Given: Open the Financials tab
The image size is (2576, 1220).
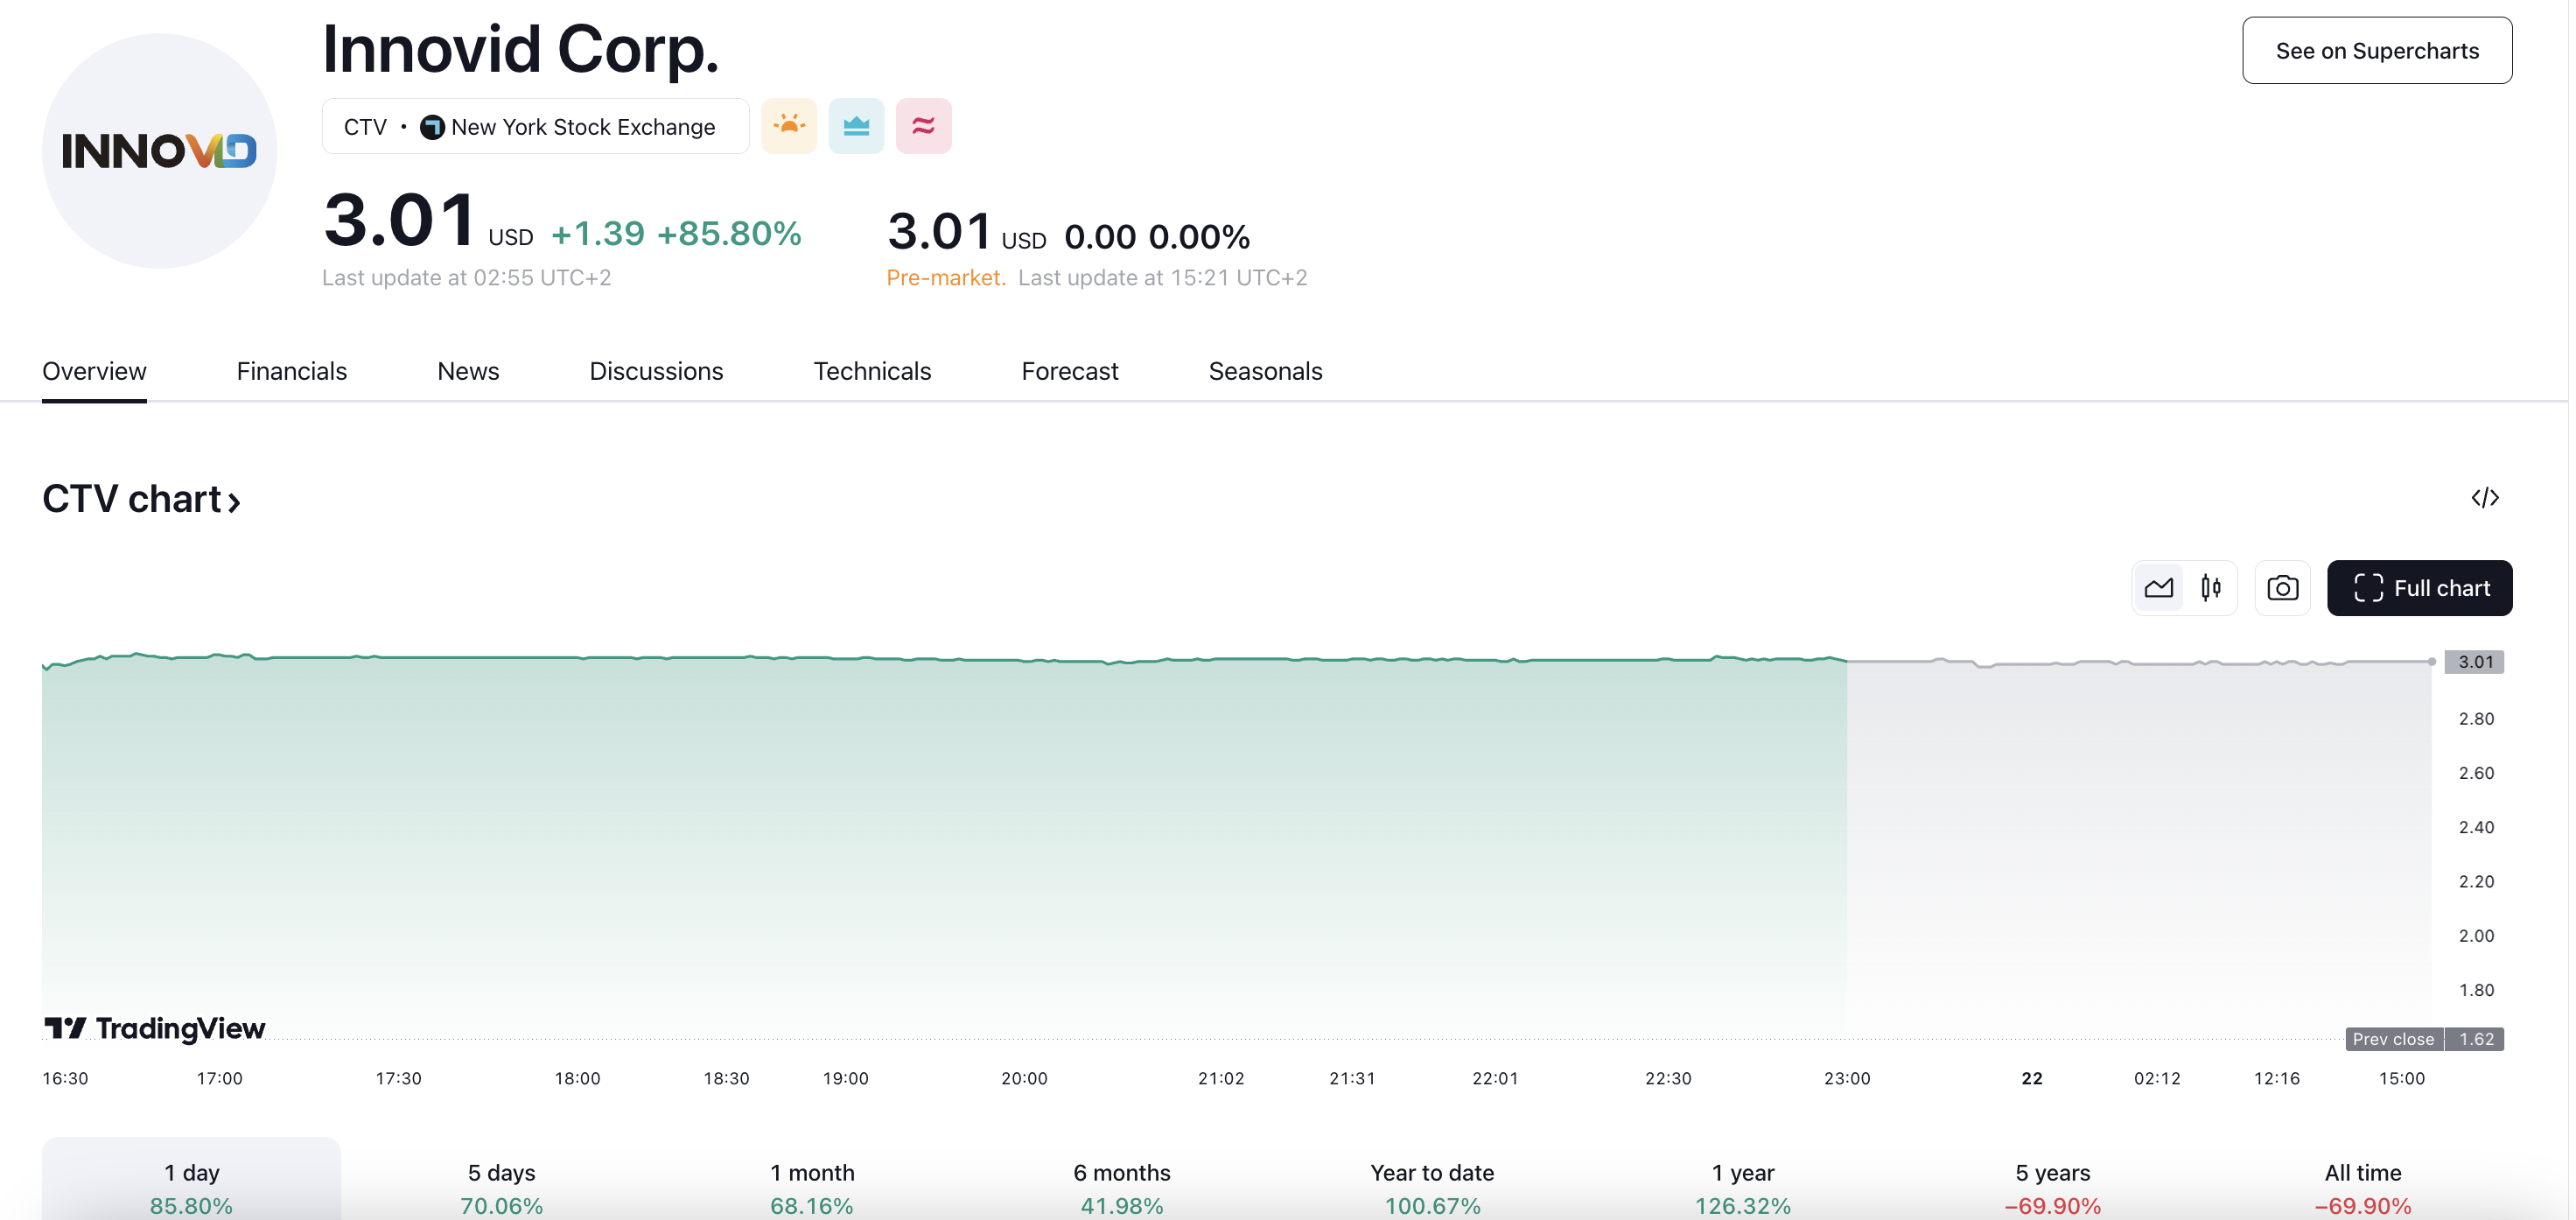Looking at the screenshot, I should click(291, 371).
